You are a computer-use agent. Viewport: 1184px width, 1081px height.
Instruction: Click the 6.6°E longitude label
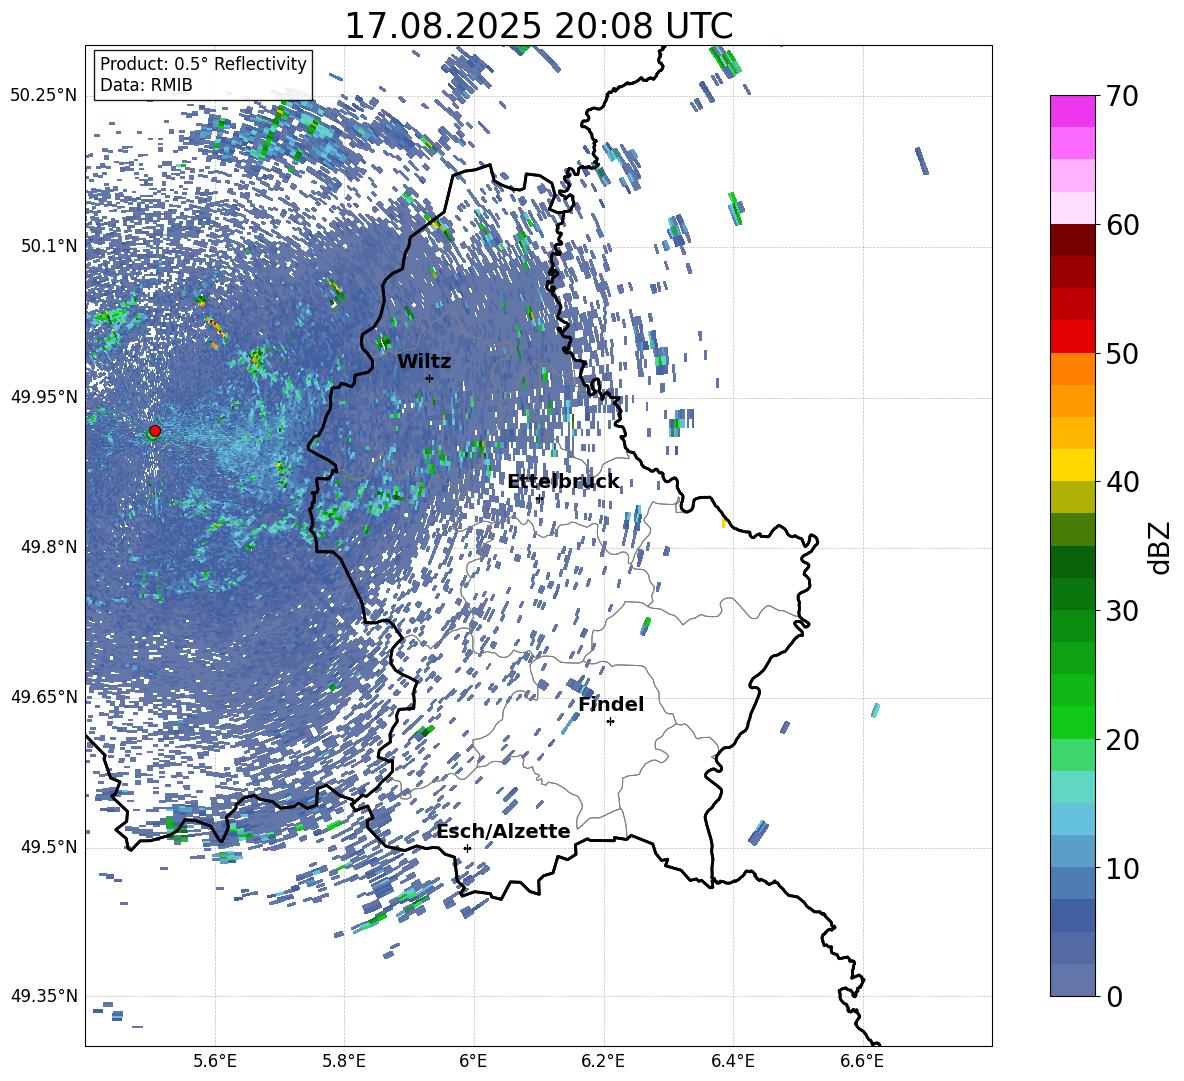(x=862, y=1061)
